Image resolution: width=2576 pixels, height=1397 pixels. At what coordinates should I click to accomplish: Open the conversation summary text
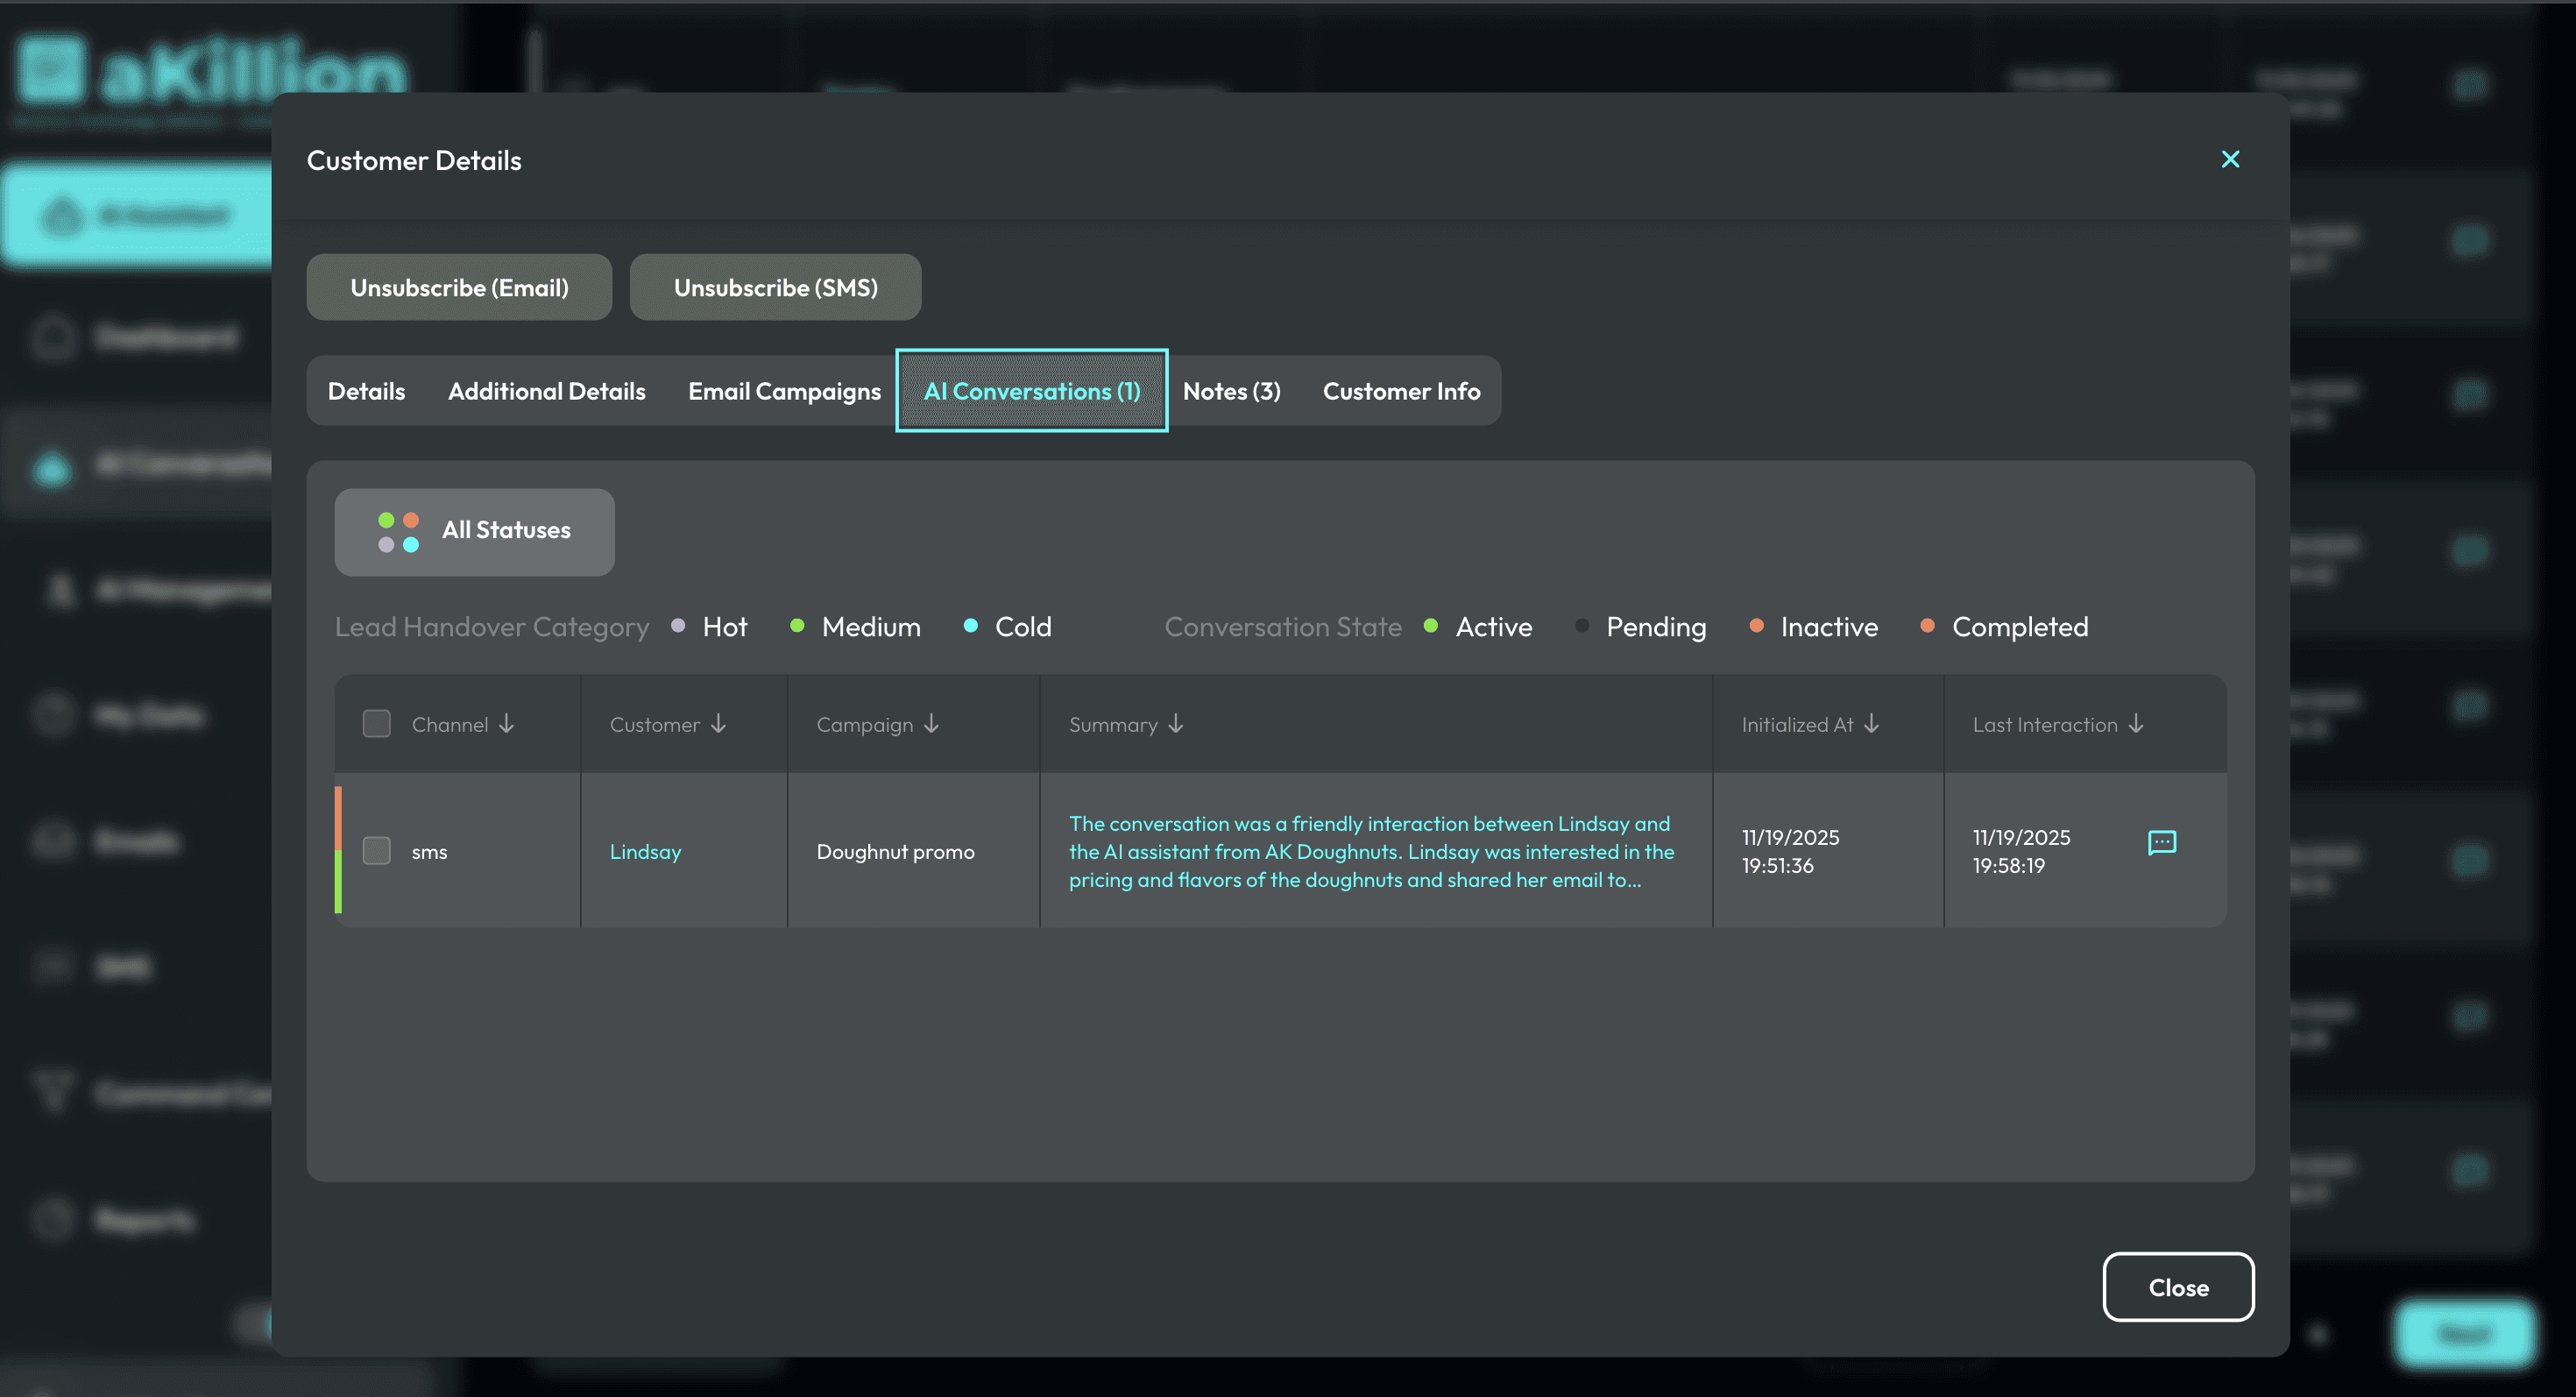click(1370, 851)
